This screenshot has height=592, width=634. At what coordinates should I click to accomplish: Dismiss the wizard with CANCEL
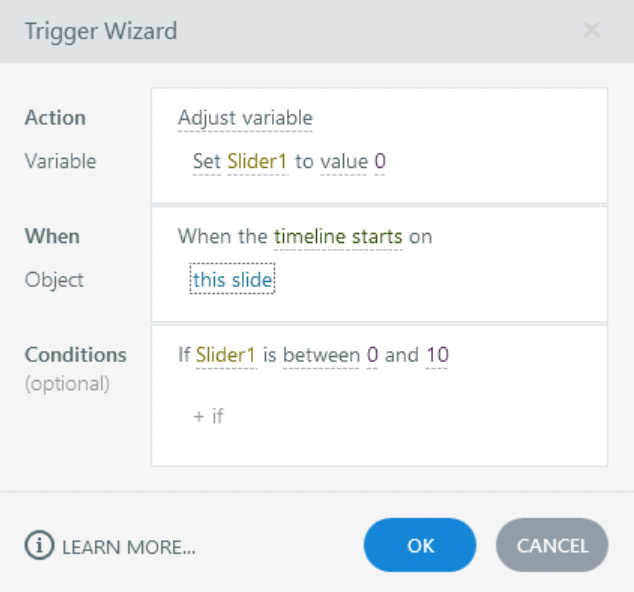(552, 545)
